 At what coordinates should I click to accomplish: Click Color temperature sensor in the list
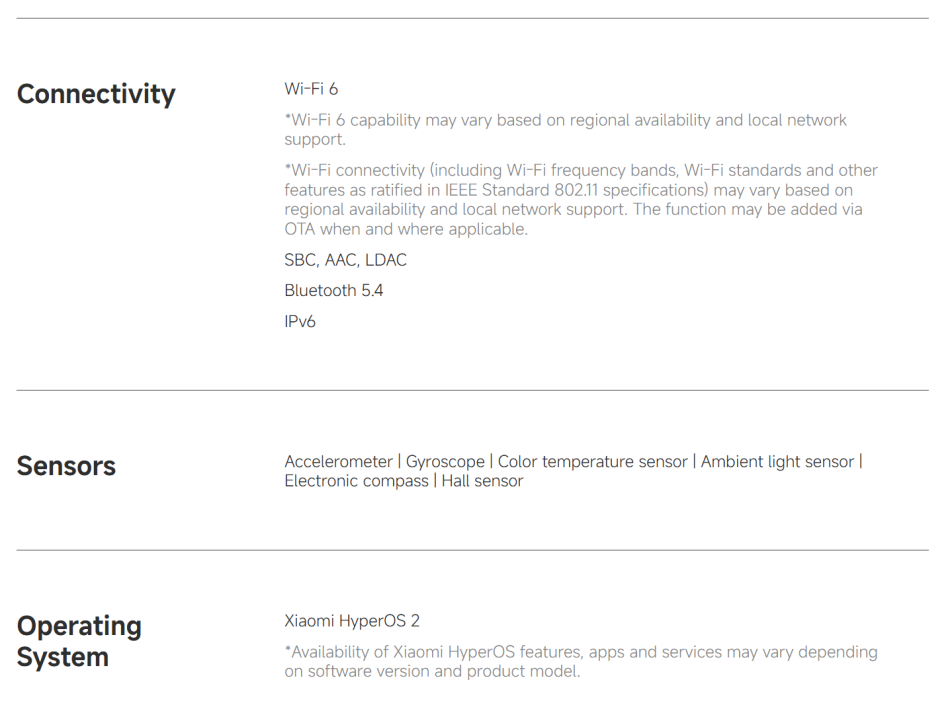(593, 461)
